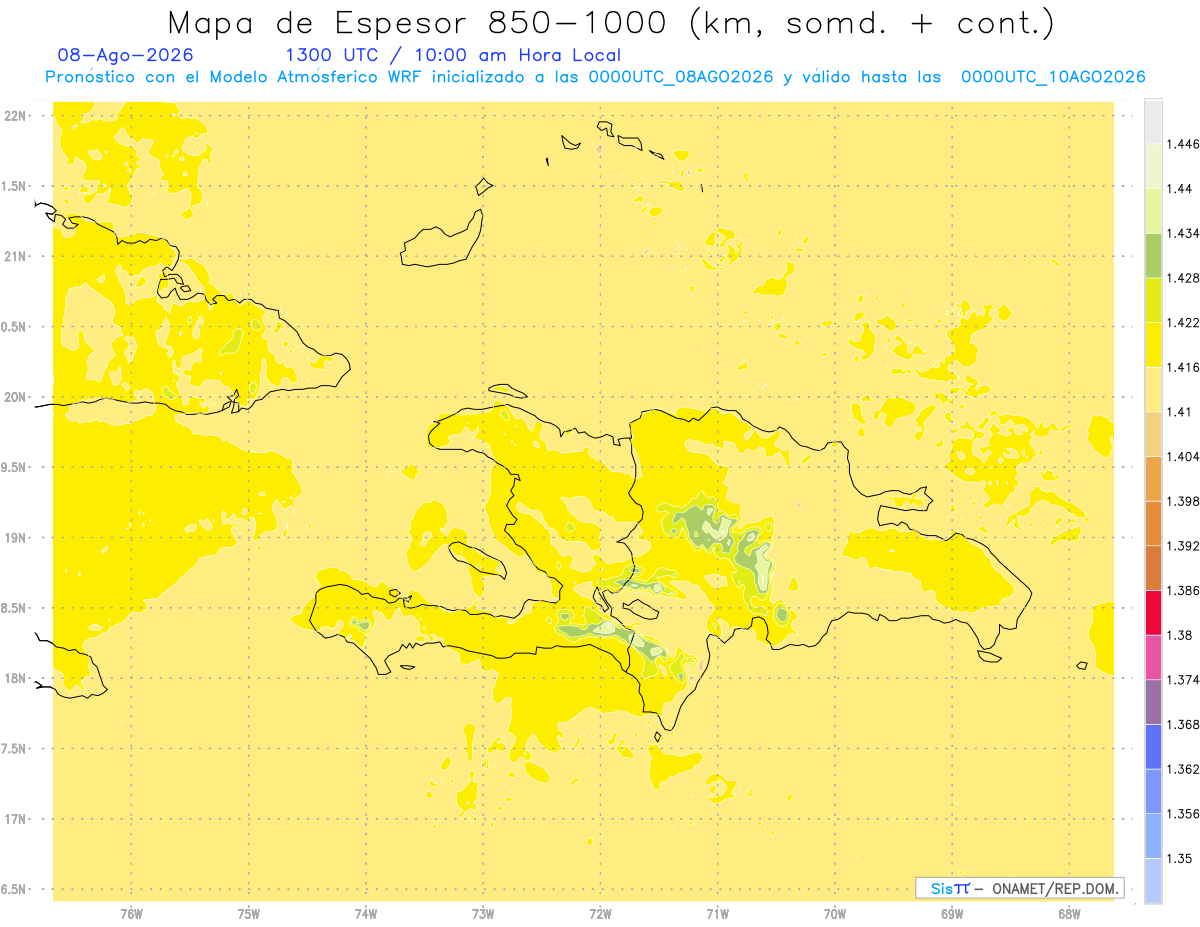Click the orange legend swatch between 1.398 and 1.404
The image size is (1200, 927).
pyautogui.click(x=1153, y=478)
